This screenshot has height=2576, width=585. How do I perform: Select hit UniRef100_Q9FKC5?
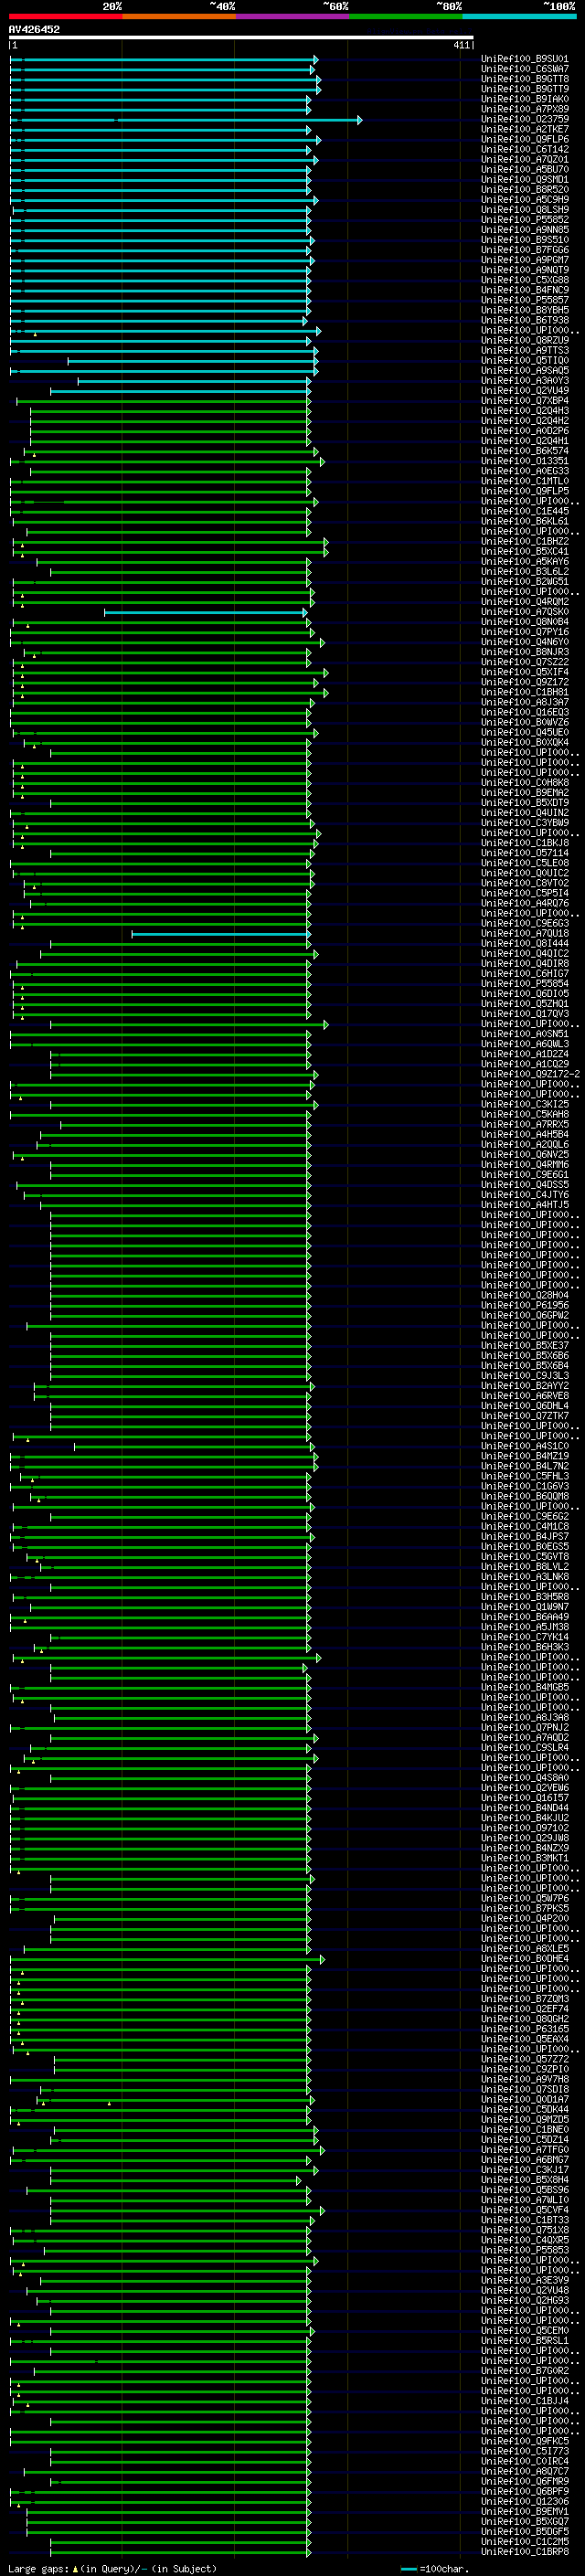[525, 2441]
